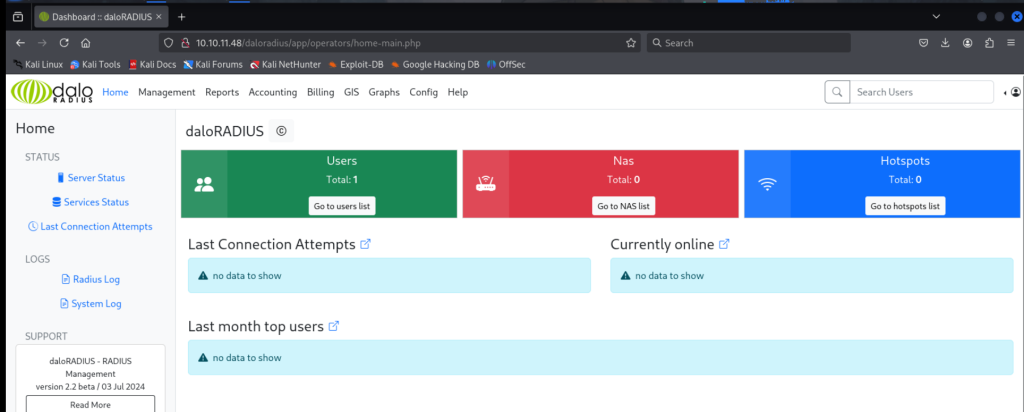The width and height of the screenshot is (1024, 412).
Task: Reload the page with the refresh icon
Action: 63,43
